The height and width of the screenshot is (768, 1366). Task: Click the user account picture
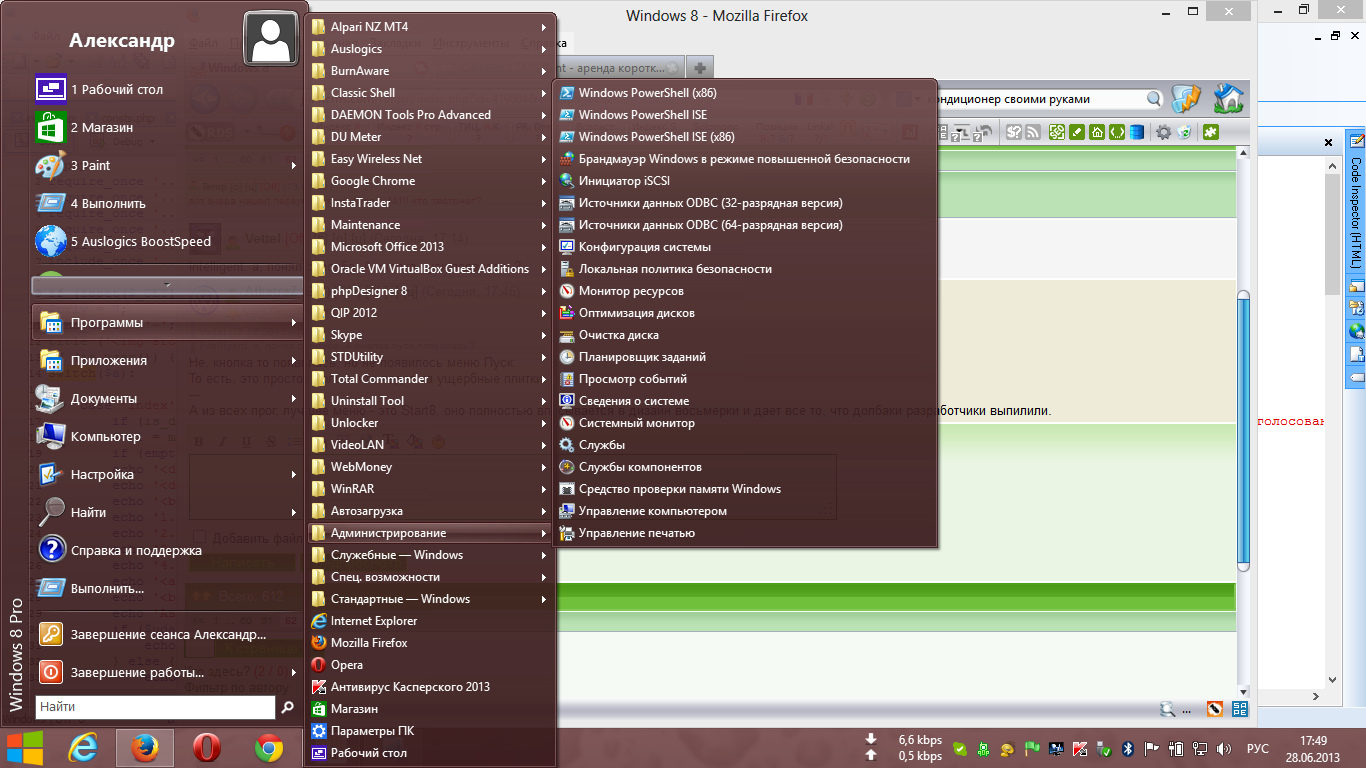coord(270,40)
